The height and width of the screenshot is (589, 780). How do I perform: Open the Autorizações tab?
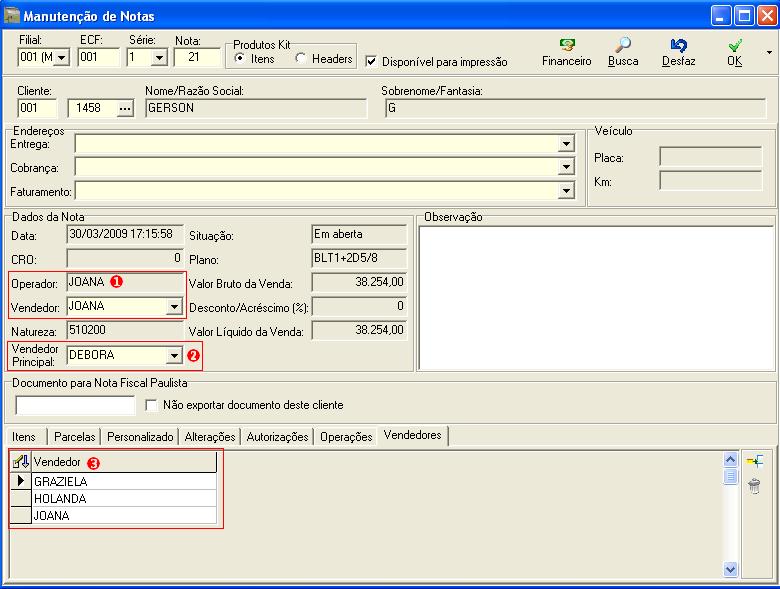(x=278, y=437)
